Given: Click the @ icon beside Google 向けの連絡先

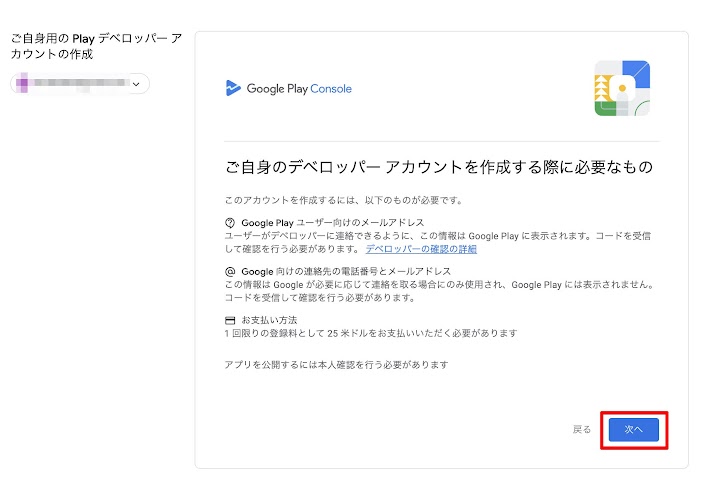Looking at the screenshot, I should tap(230, 271).
